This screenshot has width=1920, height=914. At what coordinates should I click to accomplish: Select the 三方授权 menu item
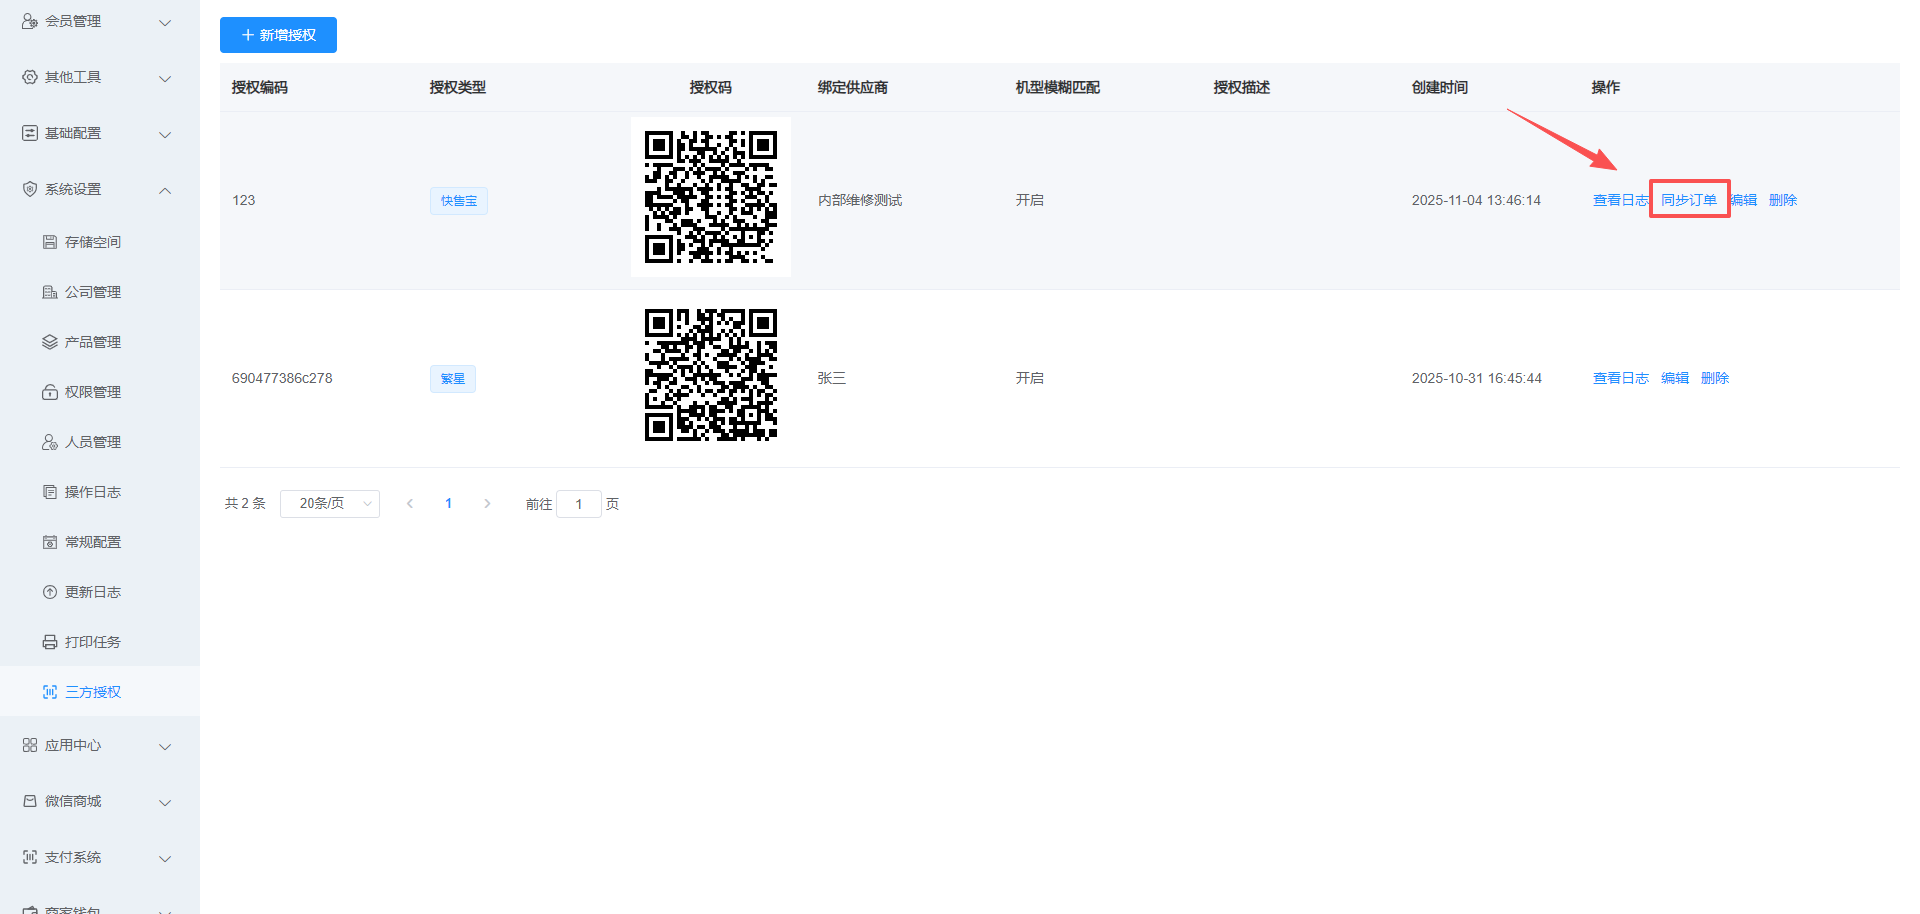tap(92, 692)
